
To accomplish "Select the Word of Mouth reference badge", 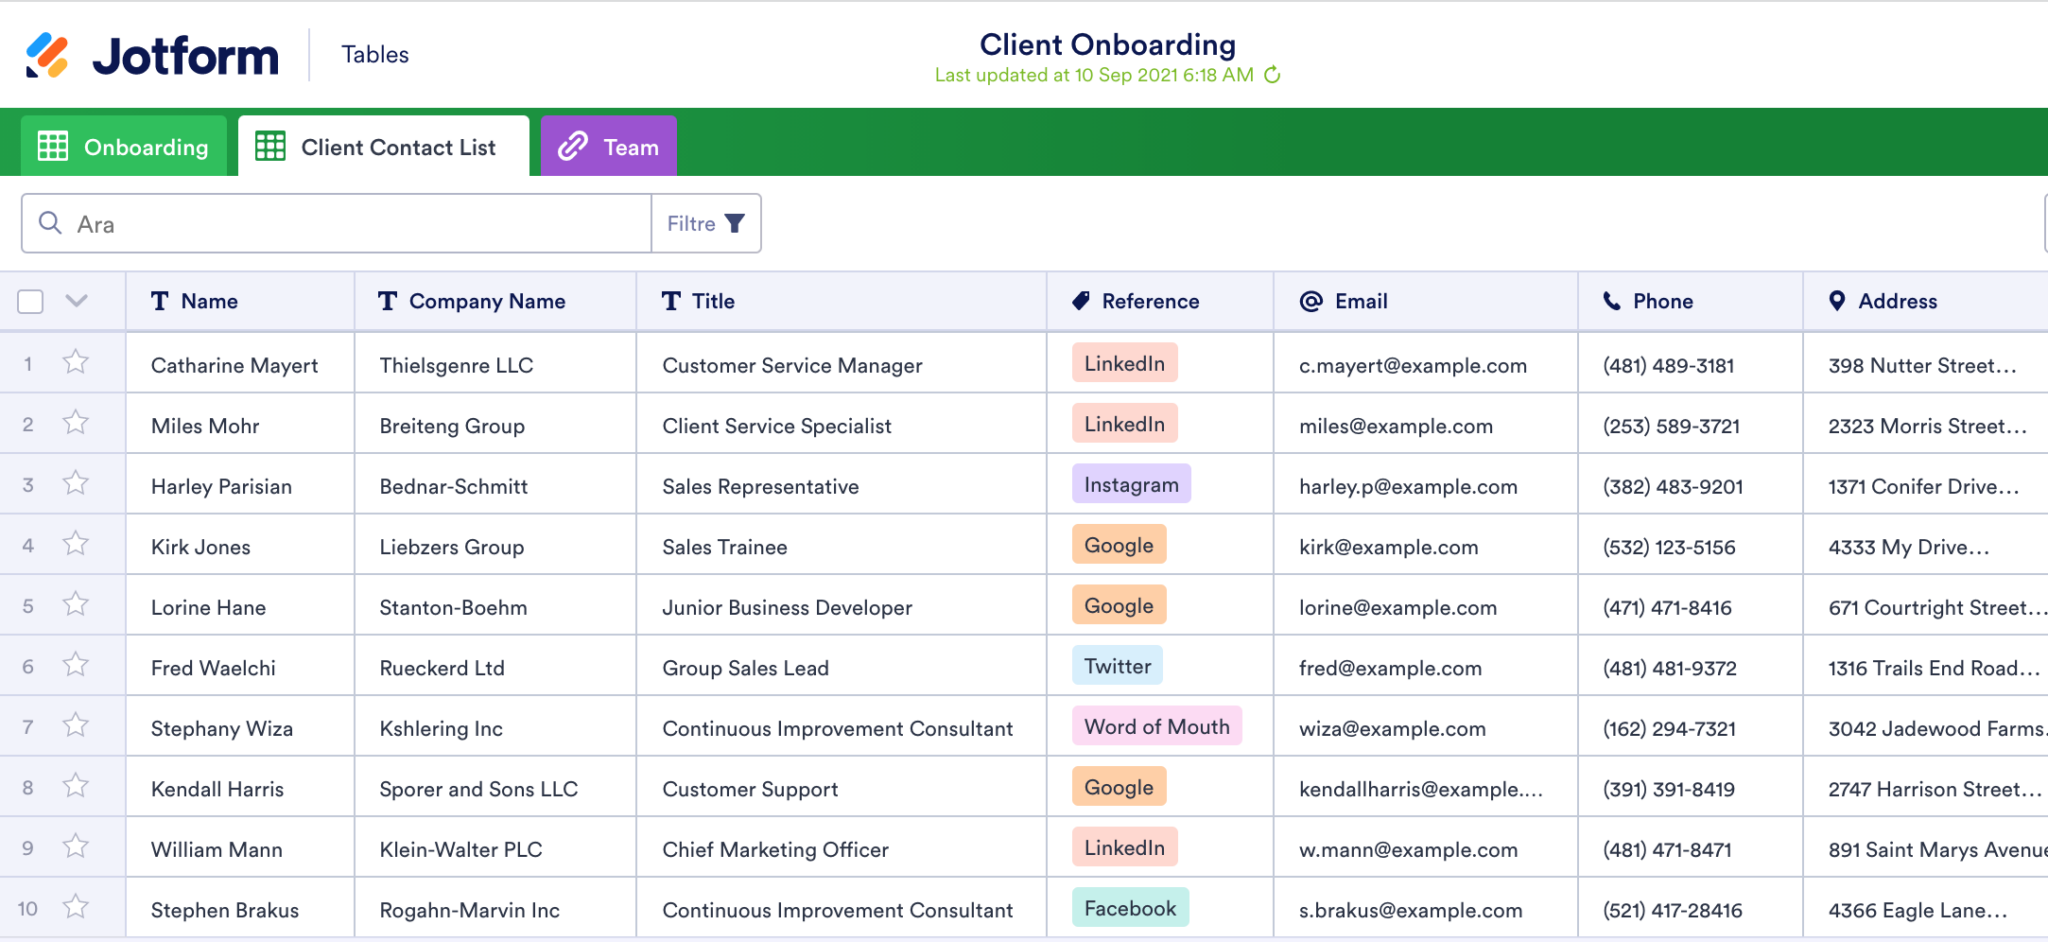I will [1157, 727].
